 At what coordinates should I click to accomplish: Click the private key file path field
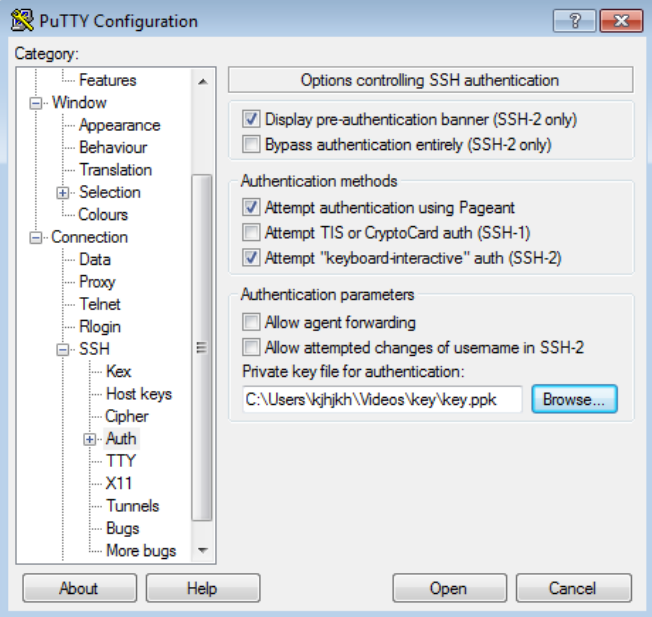pos(382,400)
